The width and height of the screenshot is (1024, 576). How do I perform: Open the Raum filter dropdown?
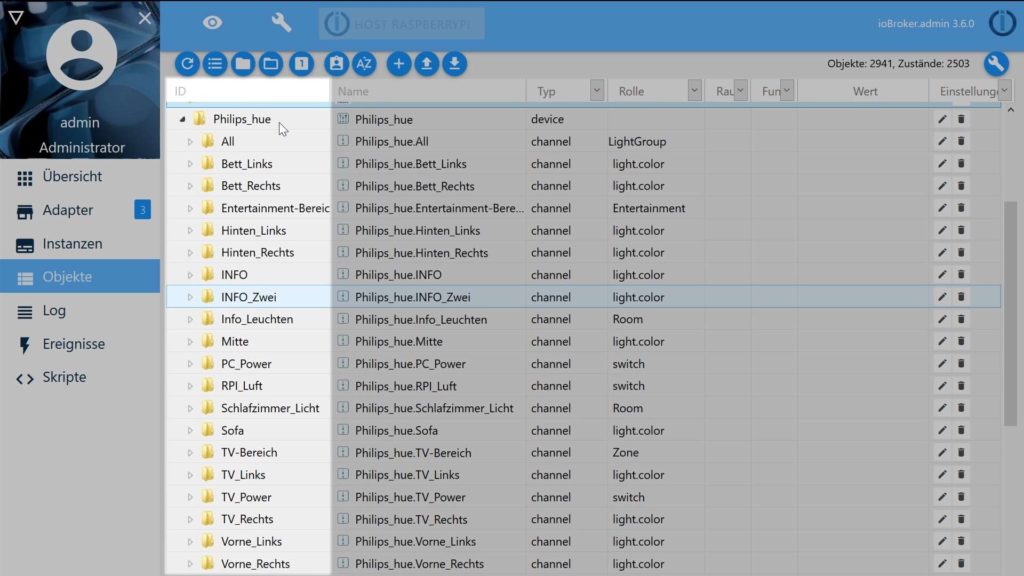pos(740,91)
